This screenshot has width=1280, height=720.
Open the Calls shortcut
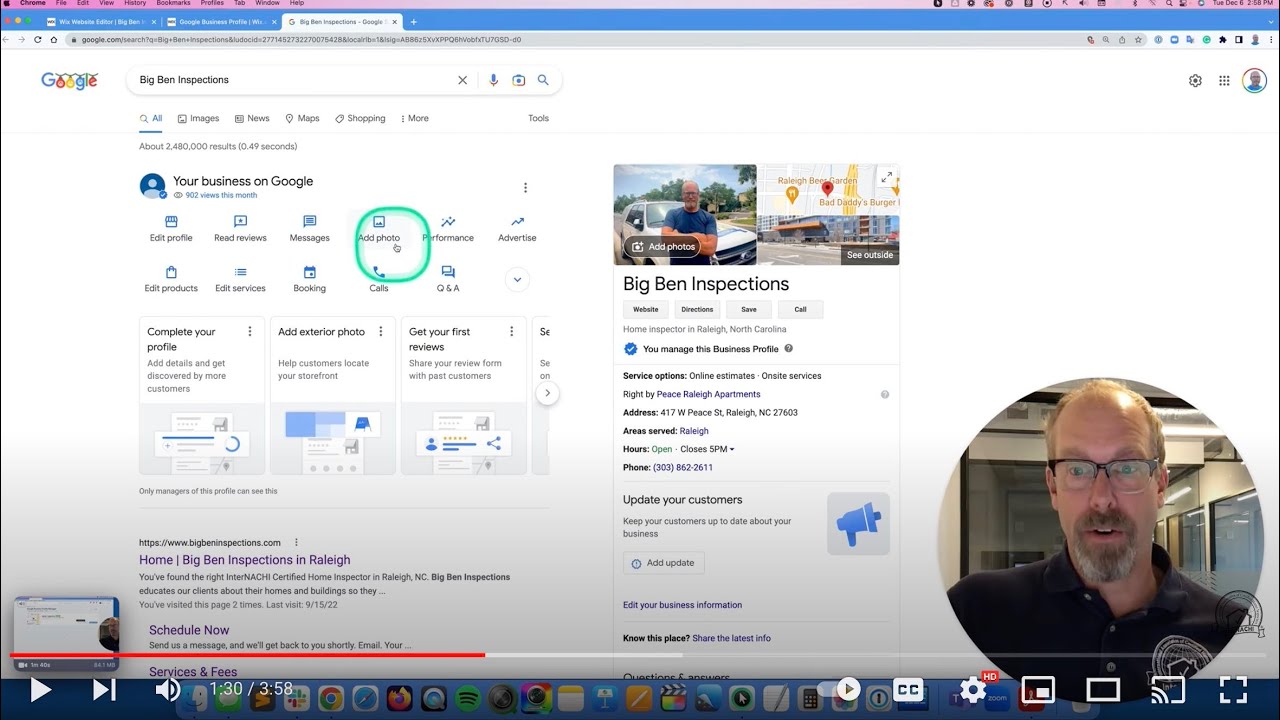(x=379, y=279)
